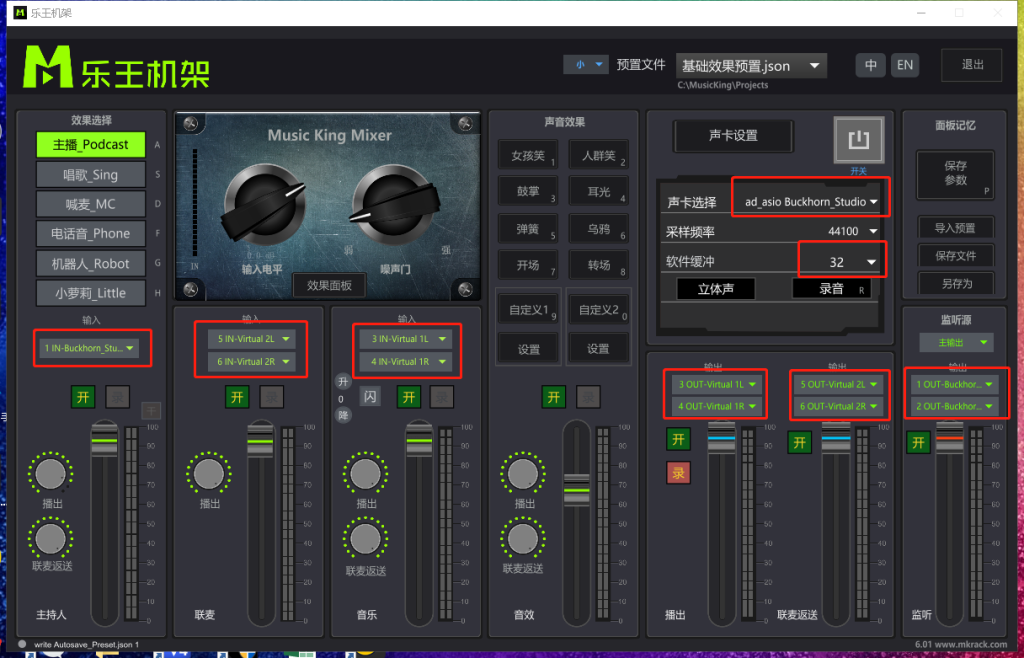Toggle the 开 switch on 音乐 channel

tap(409, 396)
